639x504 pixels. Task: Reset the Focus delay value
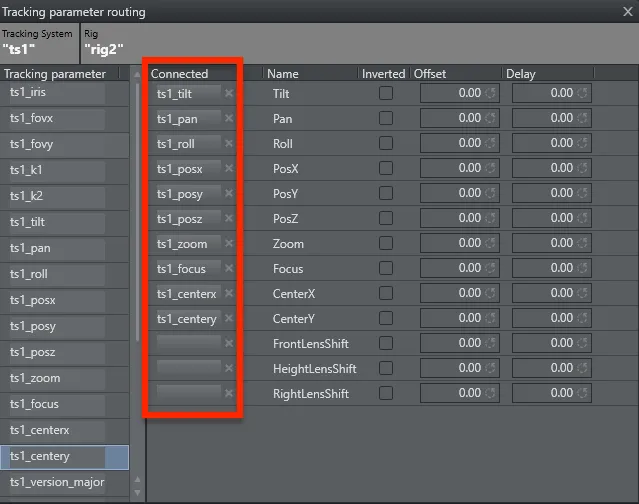(x=582, y=268)
